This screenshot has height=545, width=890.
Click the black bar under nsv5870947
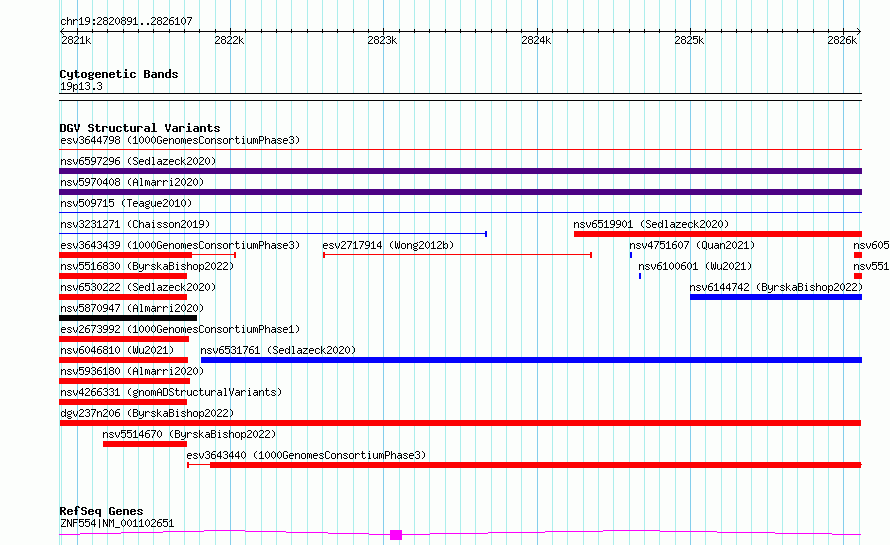[x=128, y=318]
